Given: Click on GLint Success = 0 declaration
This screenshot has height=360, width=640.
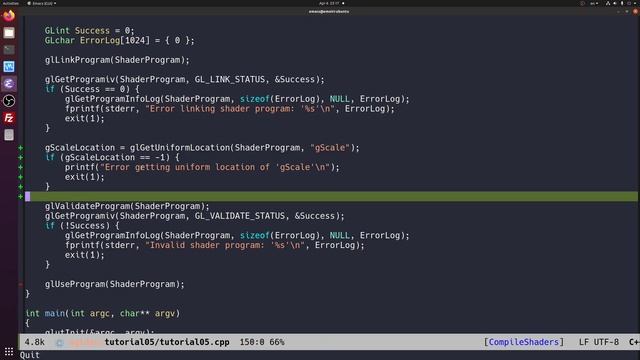Looking at the screenshot, I should click(x=89, y=31).
